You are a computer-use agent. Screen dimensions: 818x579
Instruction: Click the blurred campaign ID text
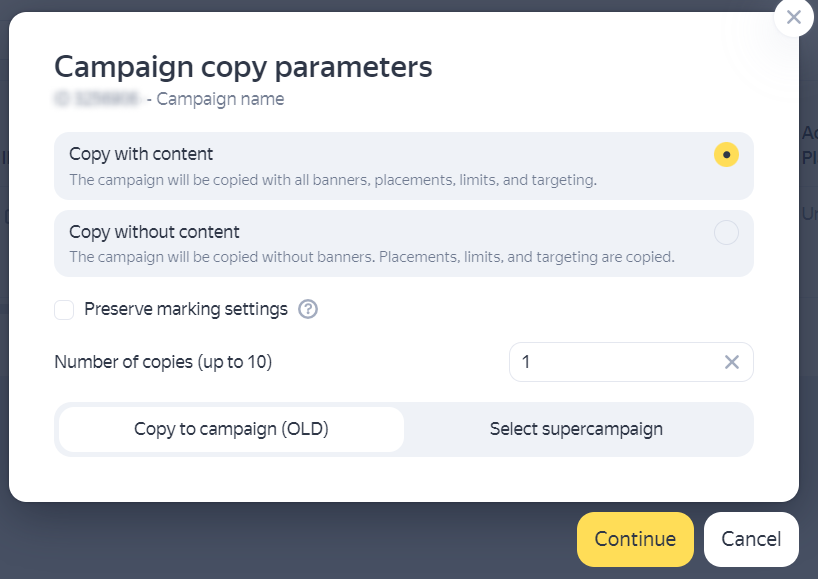click(x=98, y=99)
